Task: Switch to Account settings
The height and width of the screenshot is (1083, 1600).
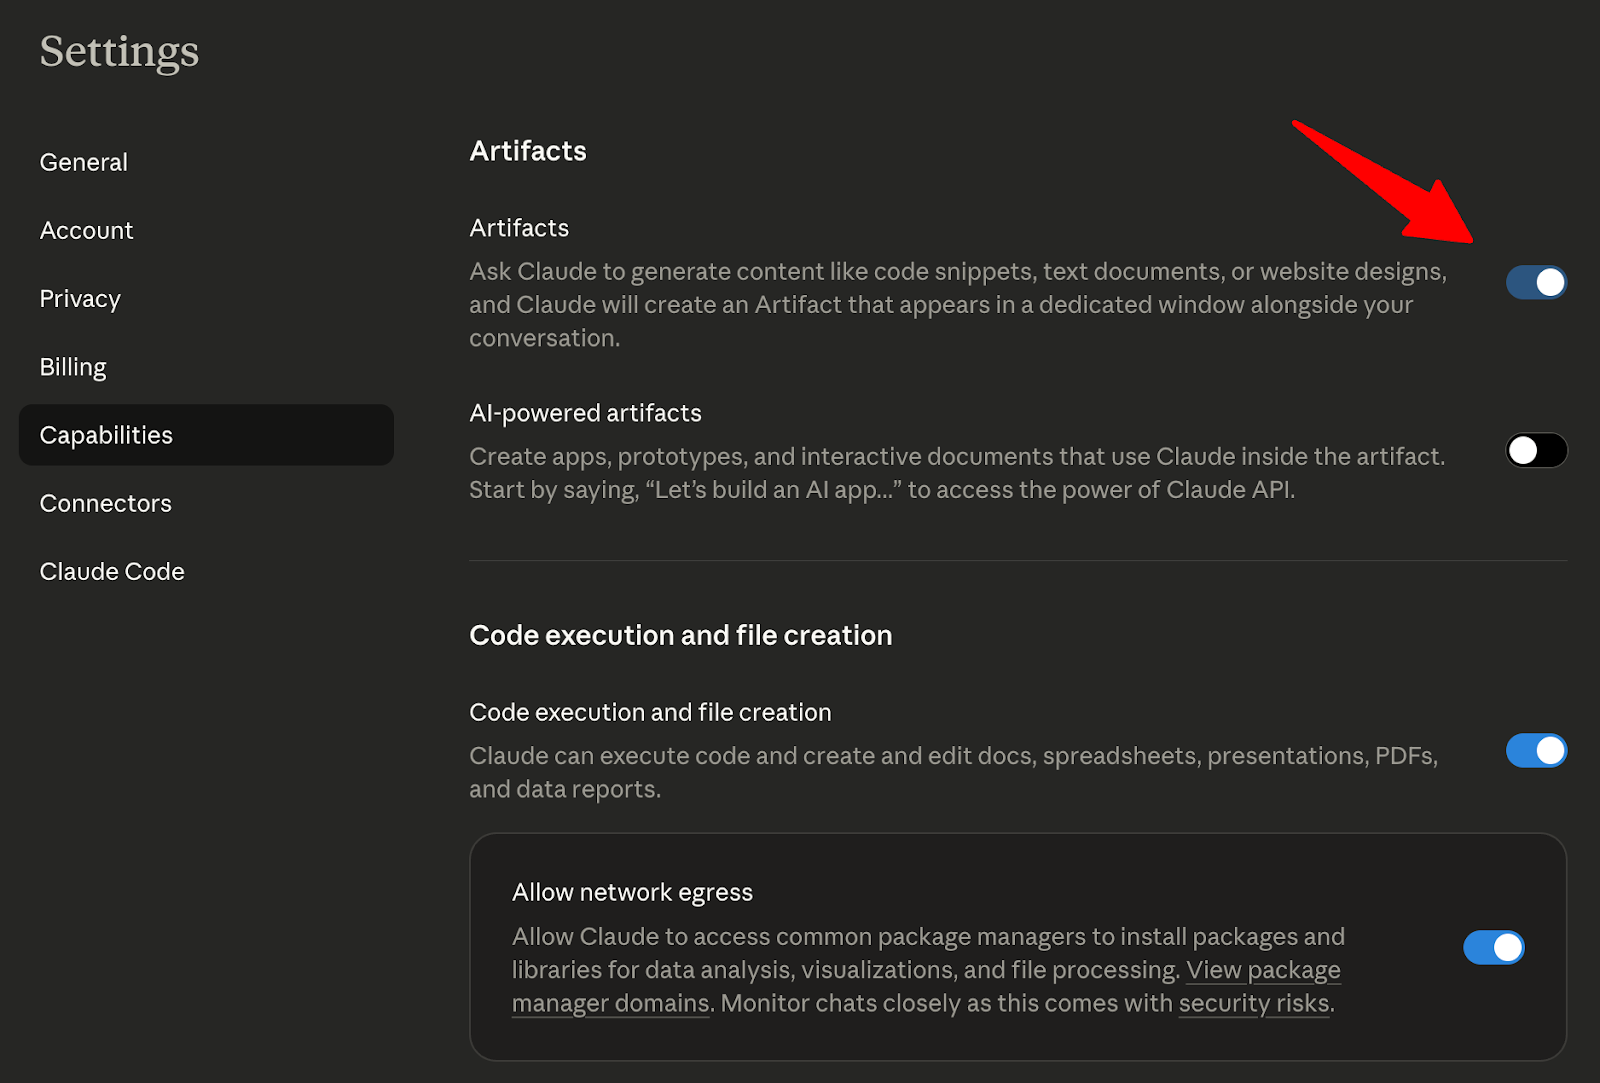Action: click(x=86, y=230)
